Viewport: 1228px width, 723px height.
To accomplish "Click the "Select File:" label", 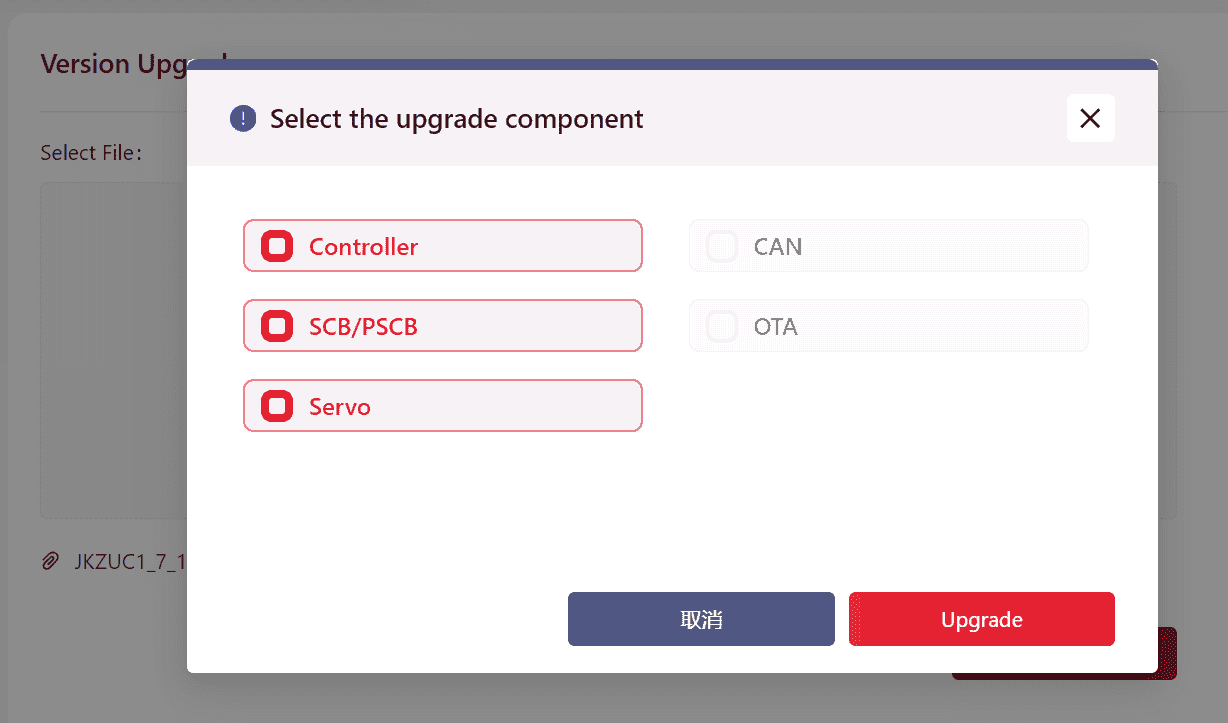I will click(x=91, y=153).
